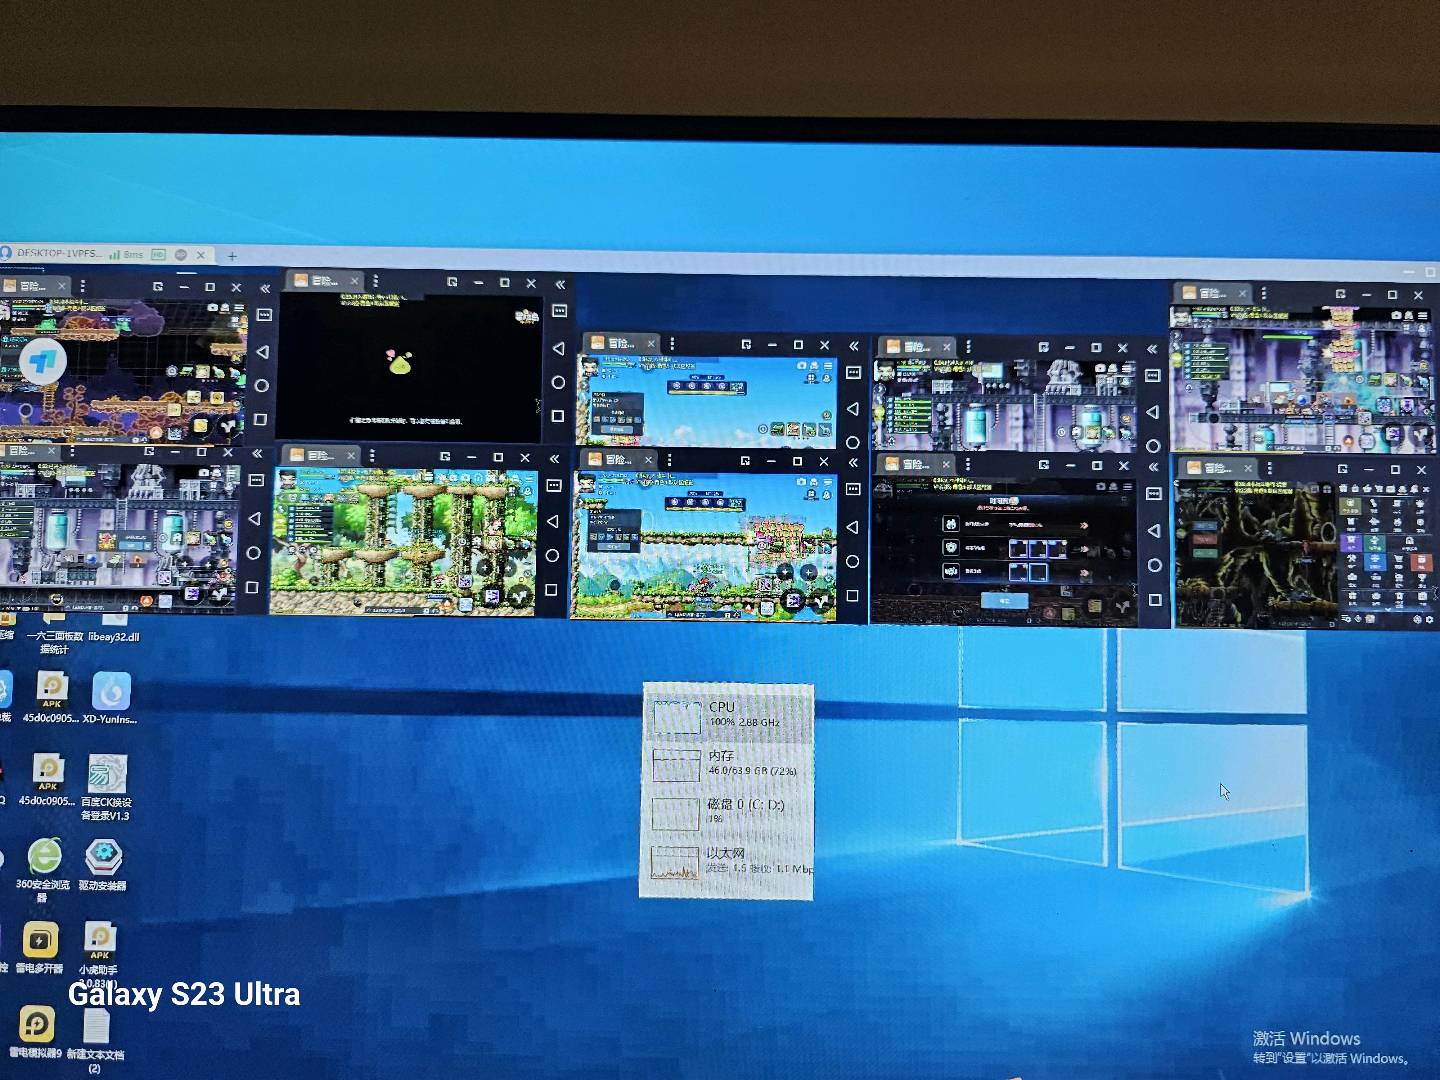Select XD-YunIns desktop shortcut
1440x1080 pixels.
(x=110, y=698)
